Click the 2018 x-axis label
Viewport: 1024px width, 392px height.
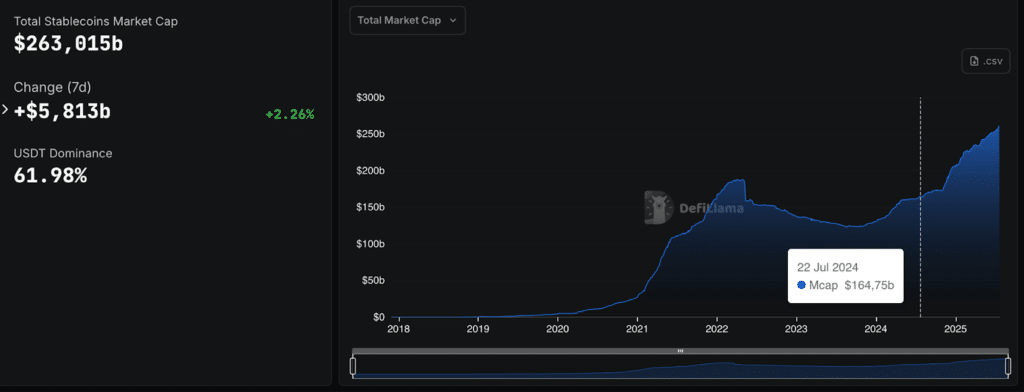click(x=398, y=329)
